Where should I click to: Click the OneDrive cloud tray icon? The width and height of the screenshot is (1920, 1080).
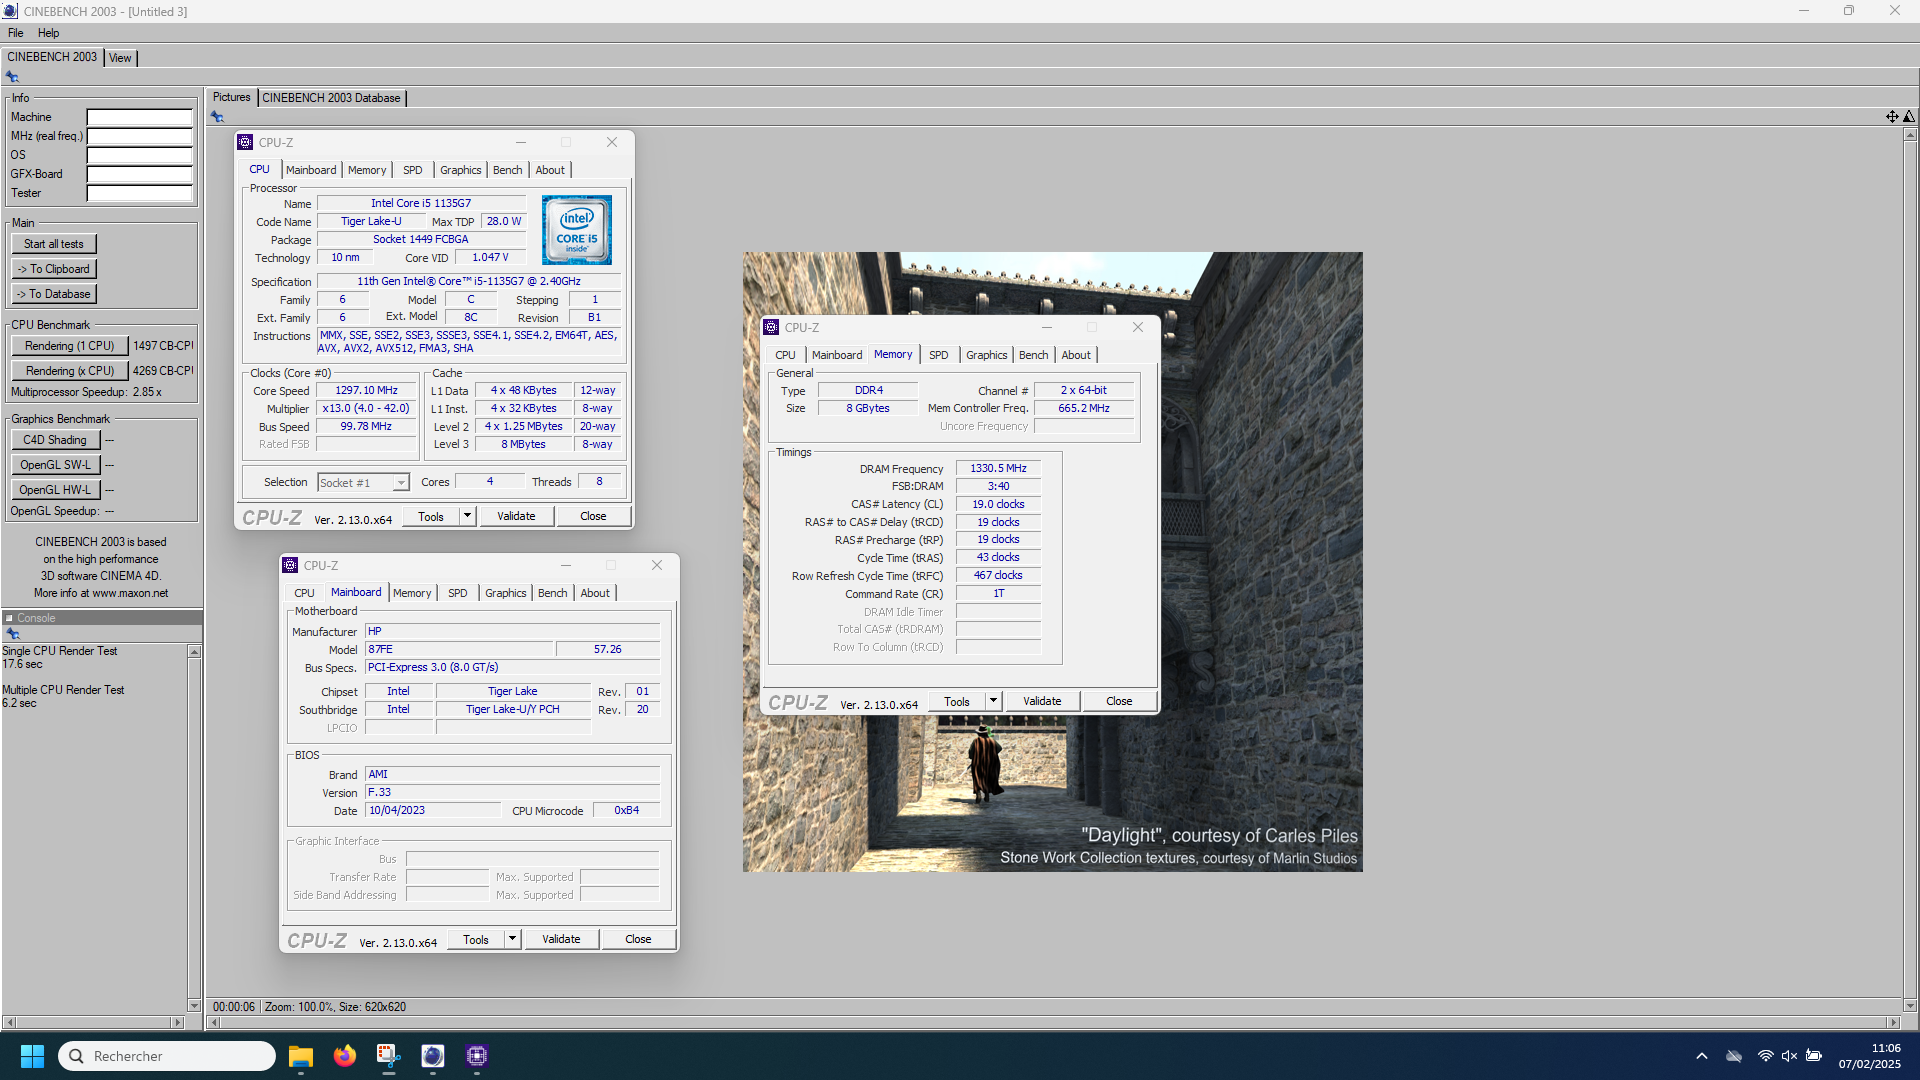point(1734,1056)
